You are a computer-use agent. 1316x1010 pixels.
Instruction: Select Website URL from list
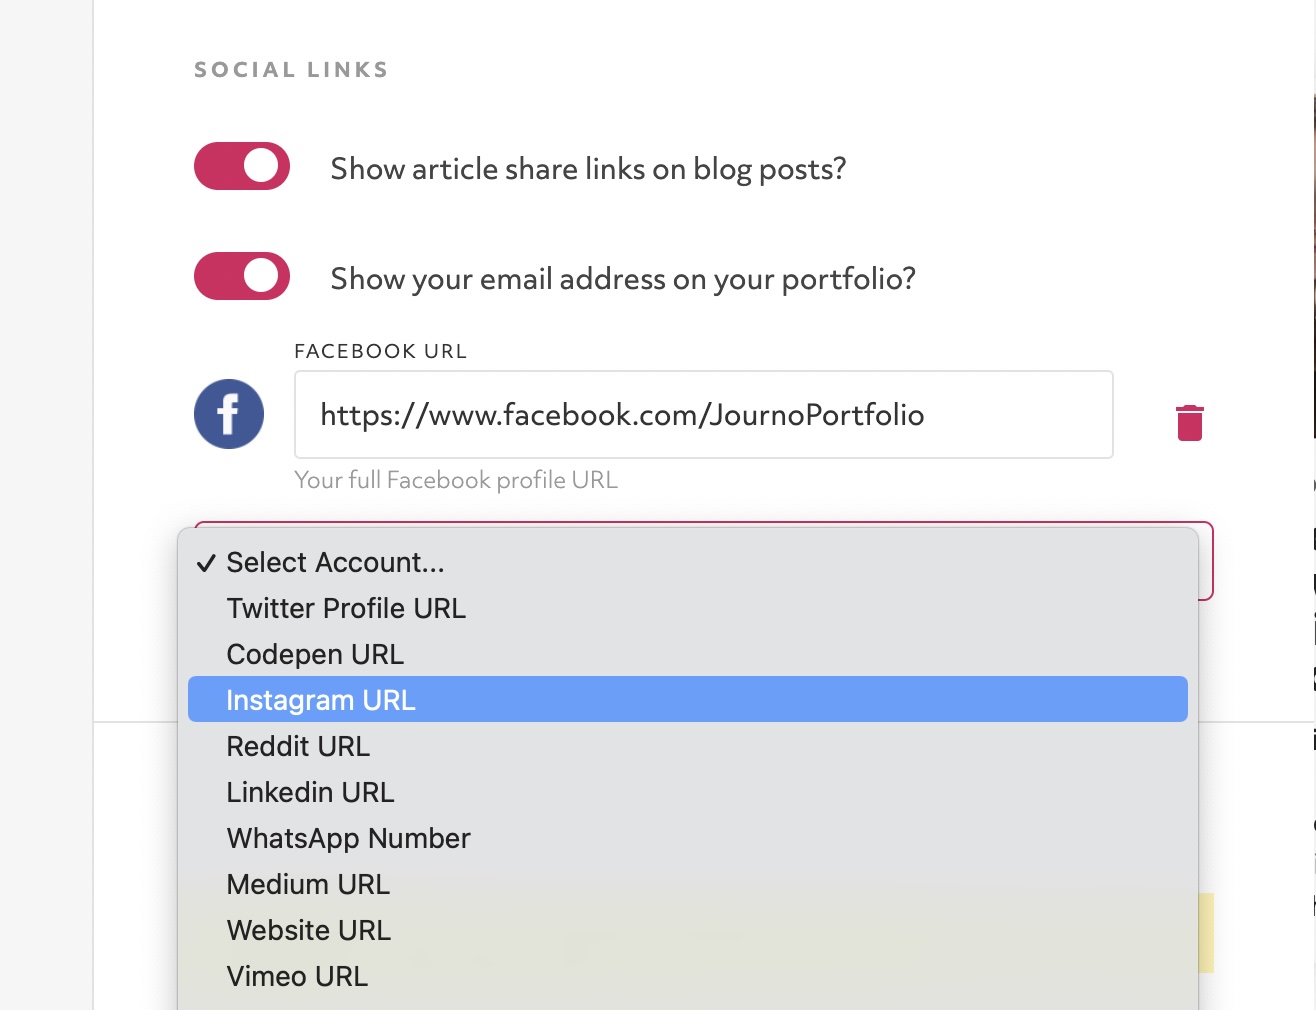688,930
